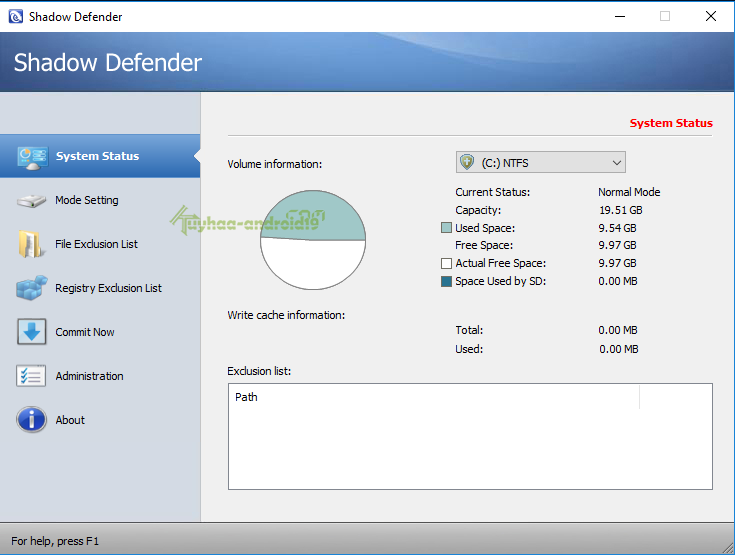This screenshot has height=555, width=735.
Task: Click the Write cache information label
Action: tap(286, 315)
